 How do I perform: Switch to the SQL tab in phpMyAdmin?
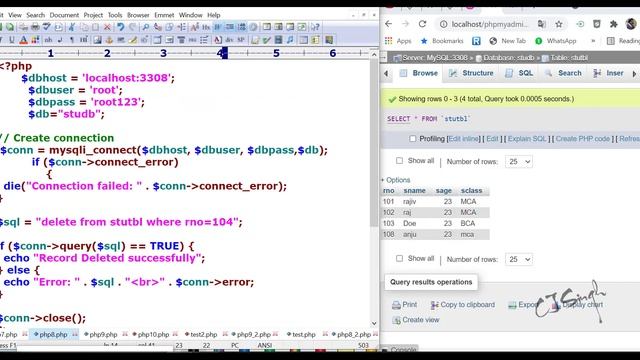(x=519, y=73)
